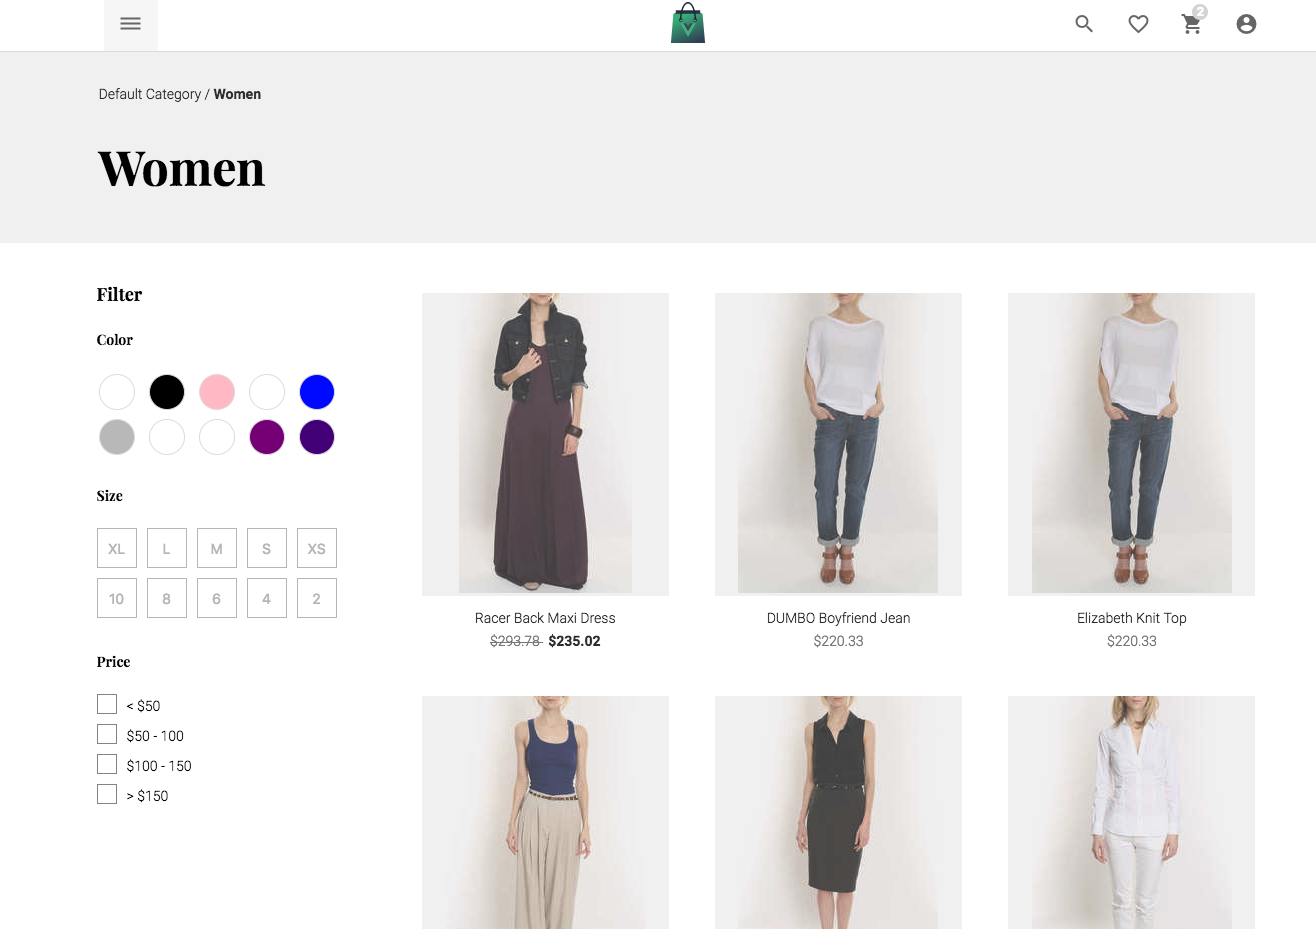Filter by gray color swatch
The image size is (1316, 929).
click(117, 437)
